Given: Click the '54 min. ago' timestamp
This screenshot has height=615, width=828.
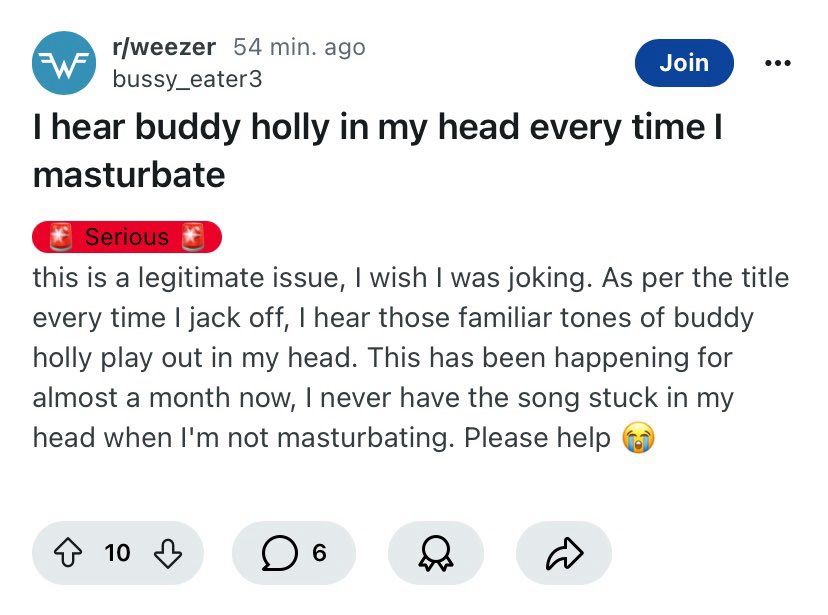Looking at the screenshot, I should click(299, 47).
